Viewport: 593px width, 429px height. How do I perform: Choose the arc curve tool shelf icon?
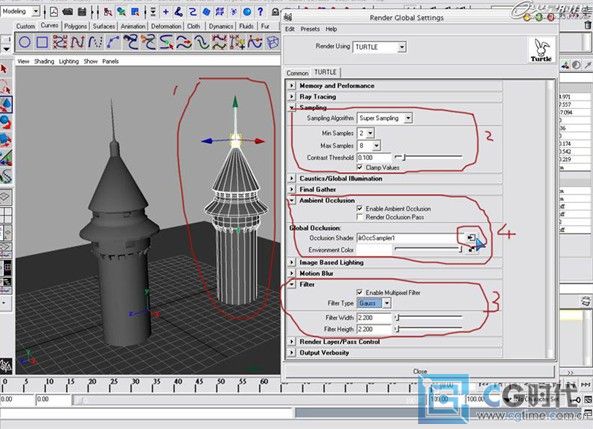click(113, 42)
